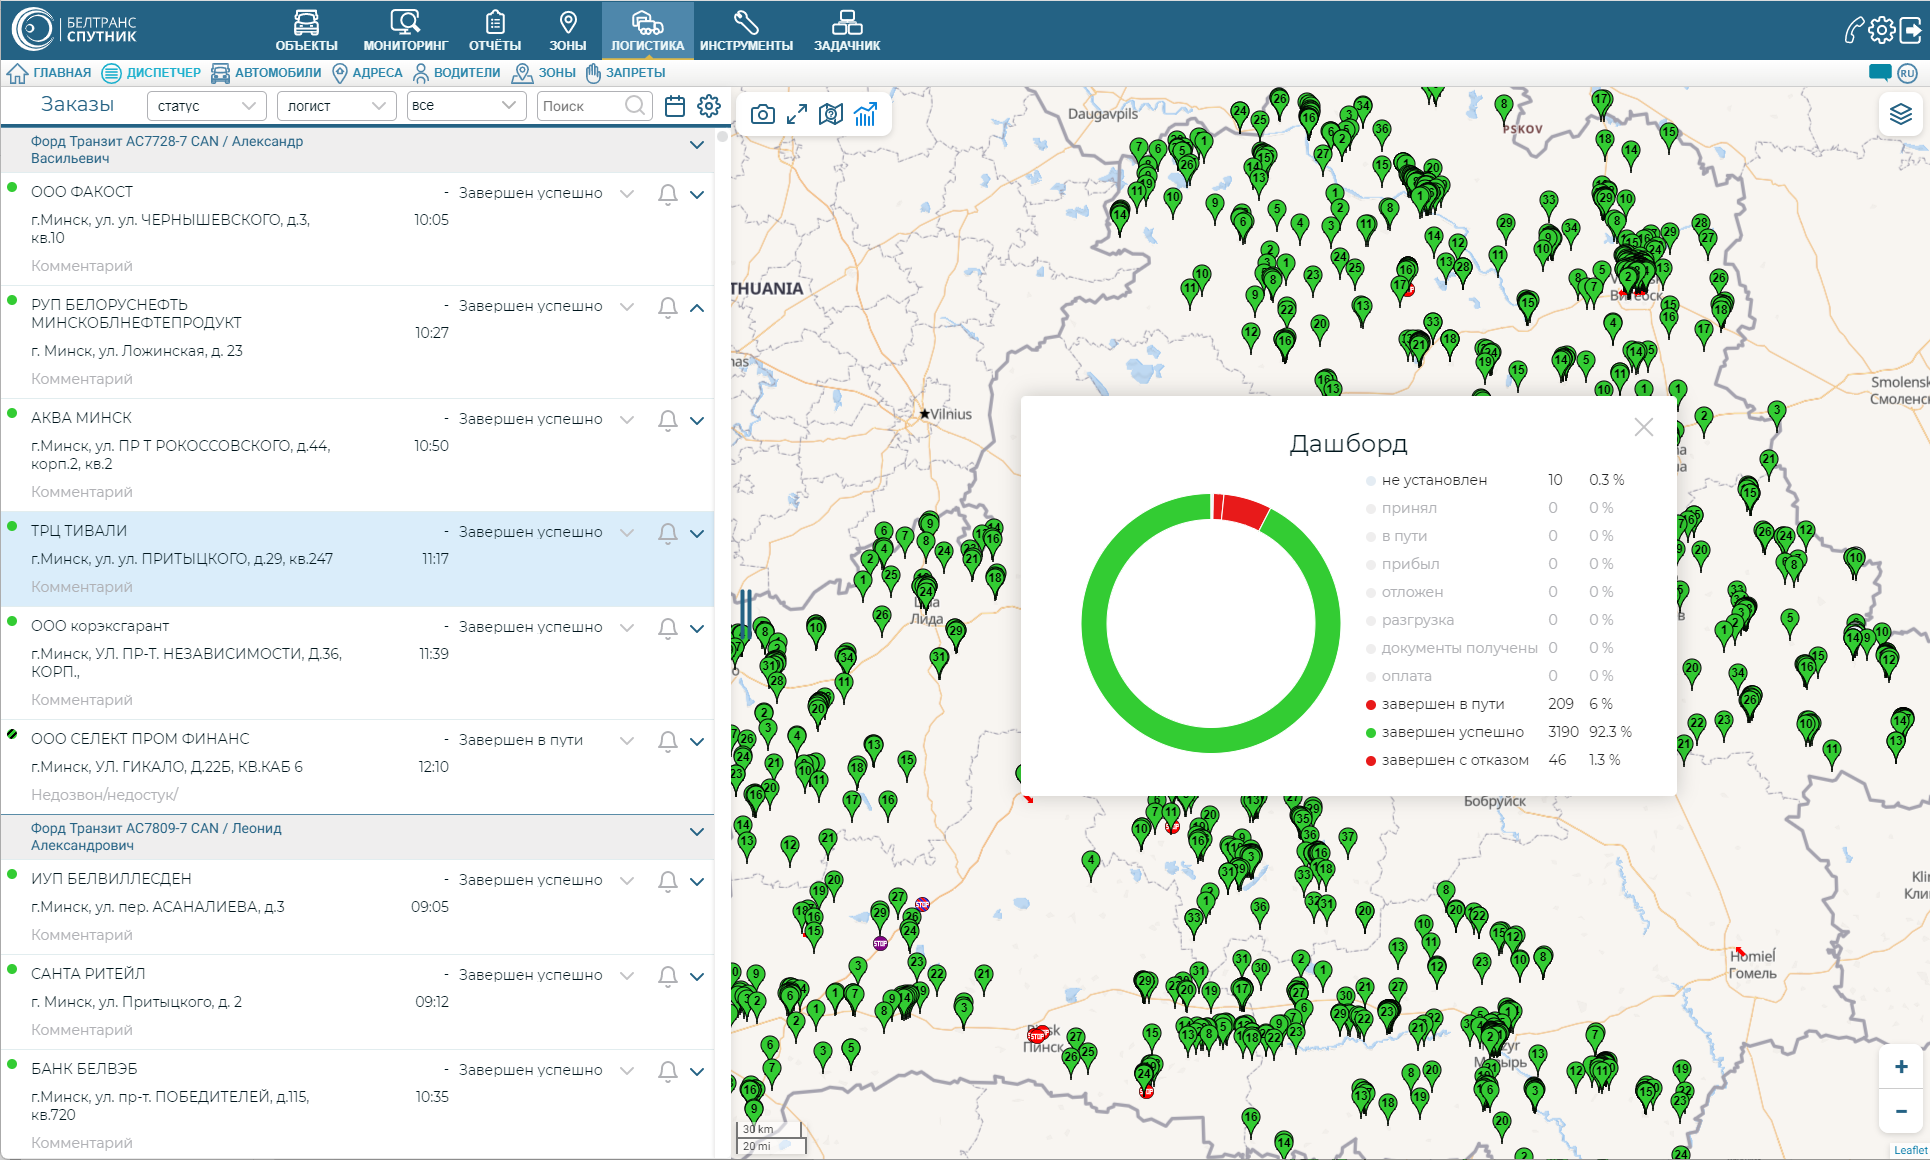The width and height of the screenshot is (1930, 1160).
Task: Open the 'логист' filter dropdown
Action: point(336,106)
